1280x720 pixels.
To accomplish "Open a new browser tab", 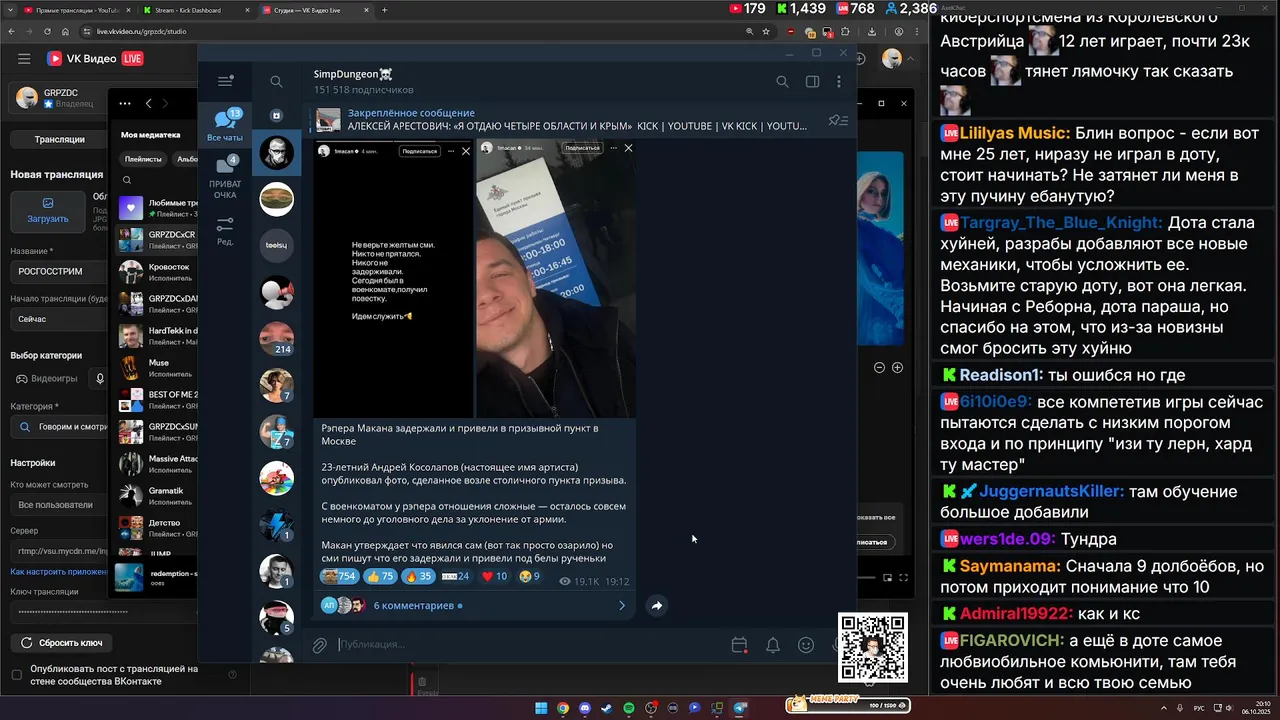I will (384, 10).
